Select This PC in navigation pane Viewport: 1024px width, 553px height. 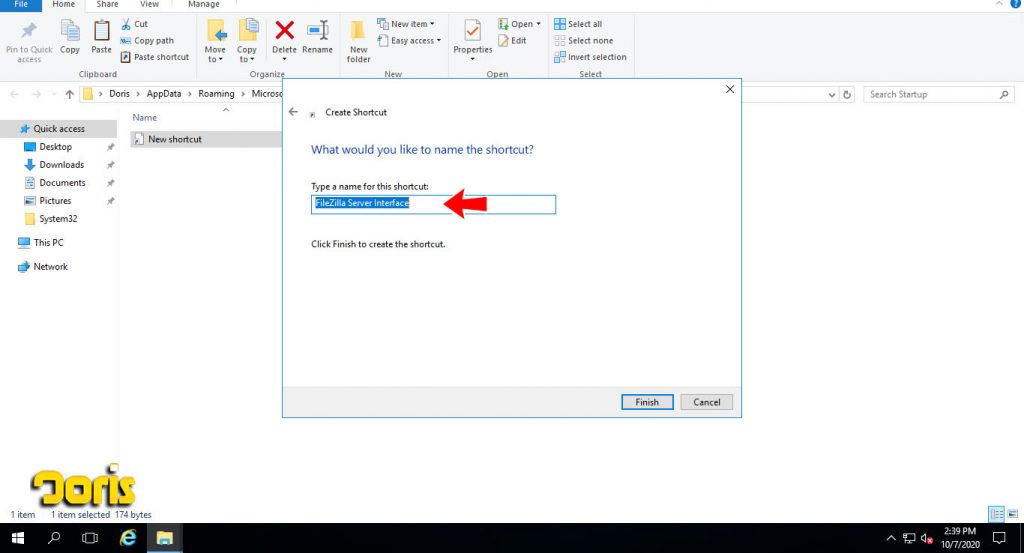pyautogui.click(x=48, y=242)
